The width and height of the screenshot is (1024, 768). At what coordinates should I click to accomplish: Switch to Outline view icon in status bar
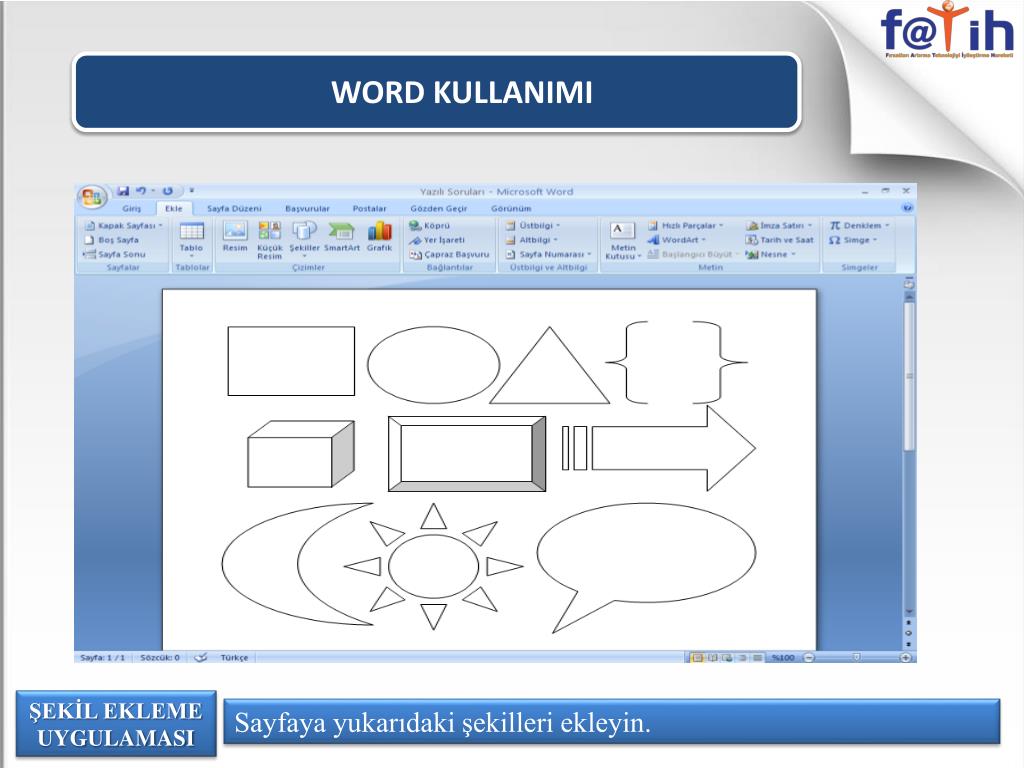coord(743,658)
